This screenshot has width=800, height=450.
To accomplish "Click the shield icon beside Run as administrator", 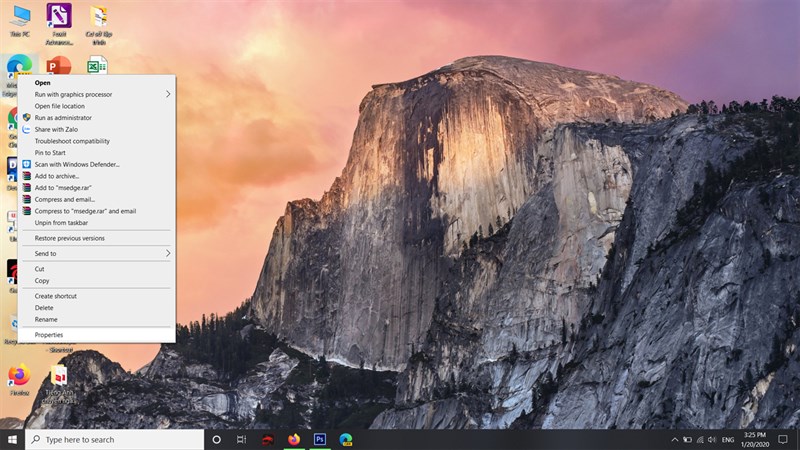I will coord(27,117).
